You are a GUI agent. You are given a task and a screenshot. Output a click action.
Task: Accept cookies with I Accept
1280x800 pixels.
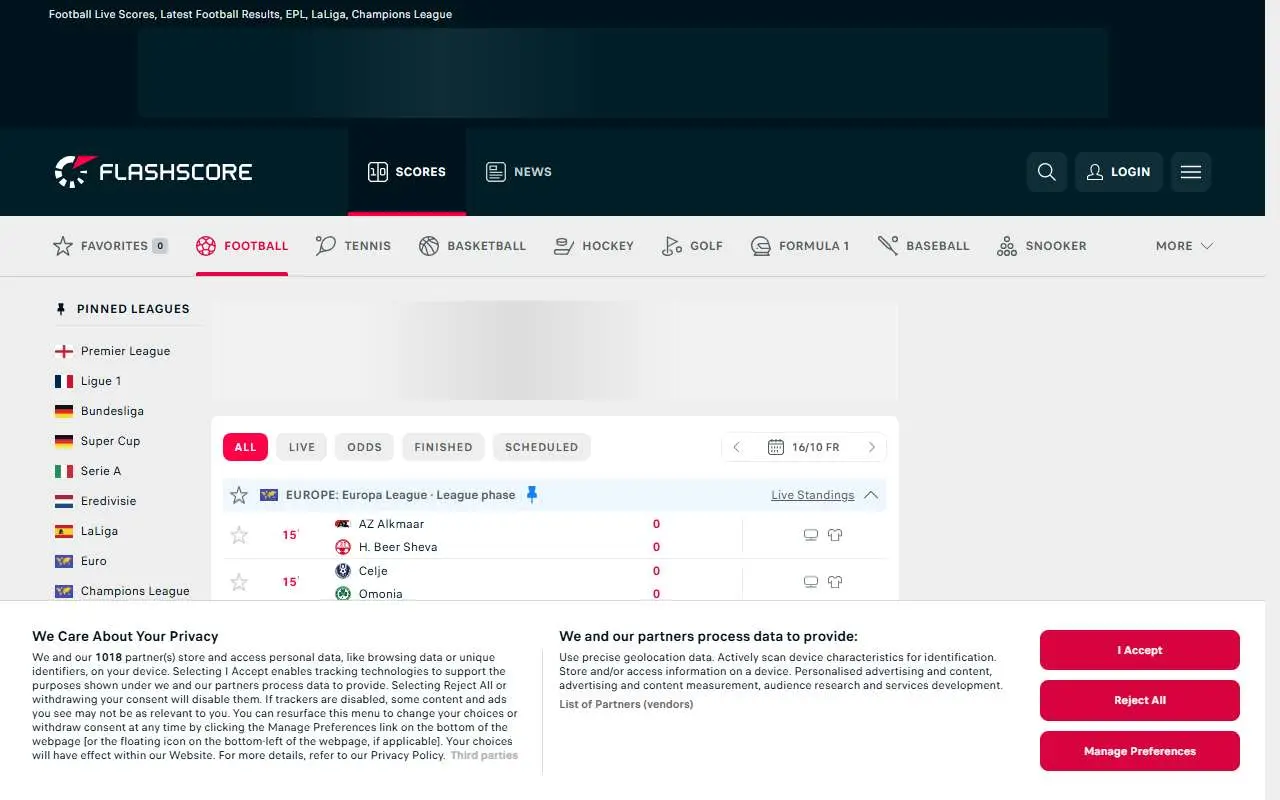coord(1140,650)
